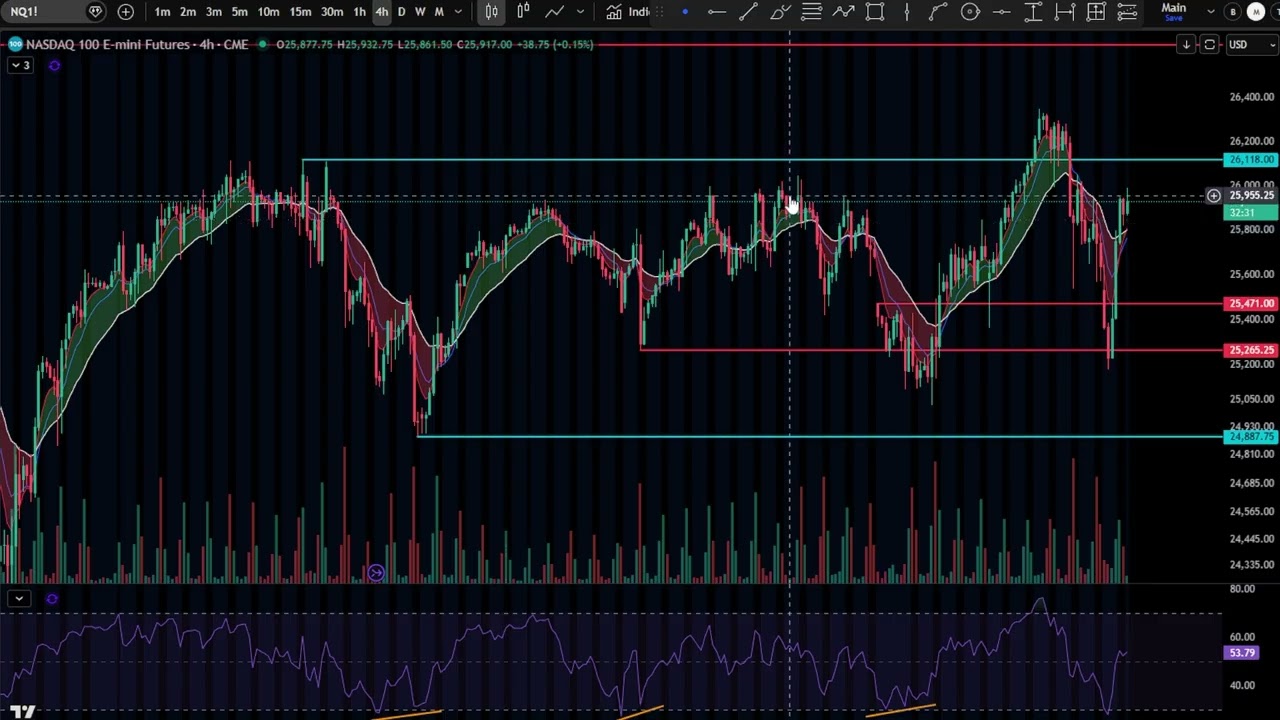Select the price range measure tool

point(1033,12)
